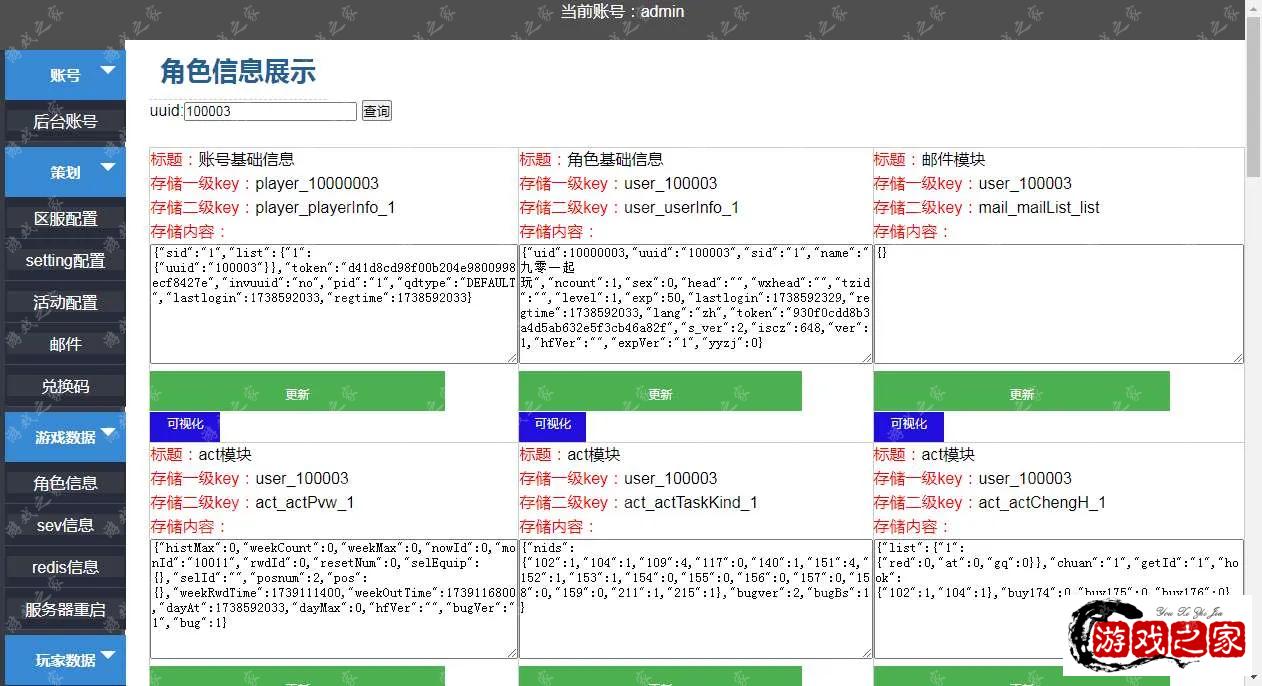Expand the 策划 sidebar section
Screen dimensions: 1262x686
64,171
